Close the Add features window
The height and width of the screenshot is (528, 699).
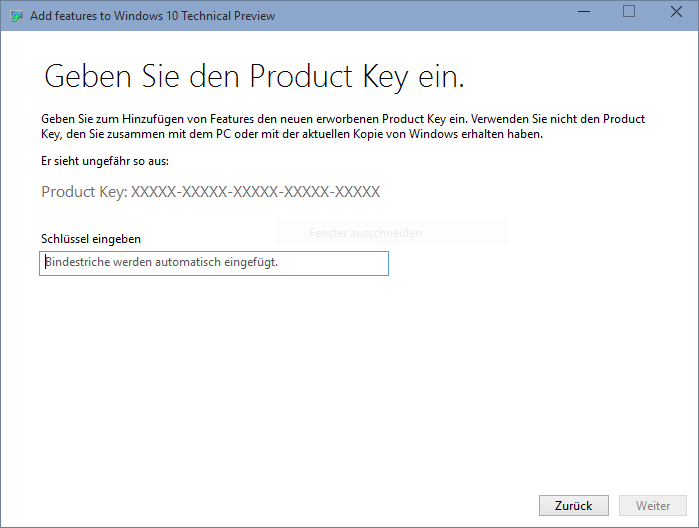pos(676,12)
